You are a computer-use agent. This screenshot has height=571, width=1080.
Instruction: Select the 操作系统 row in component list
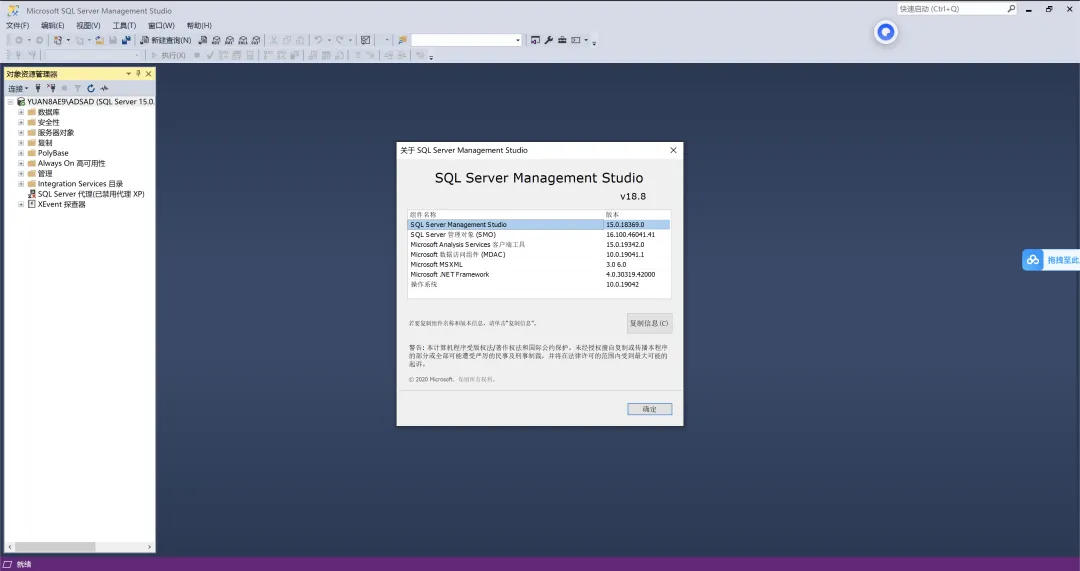(539, 284)
